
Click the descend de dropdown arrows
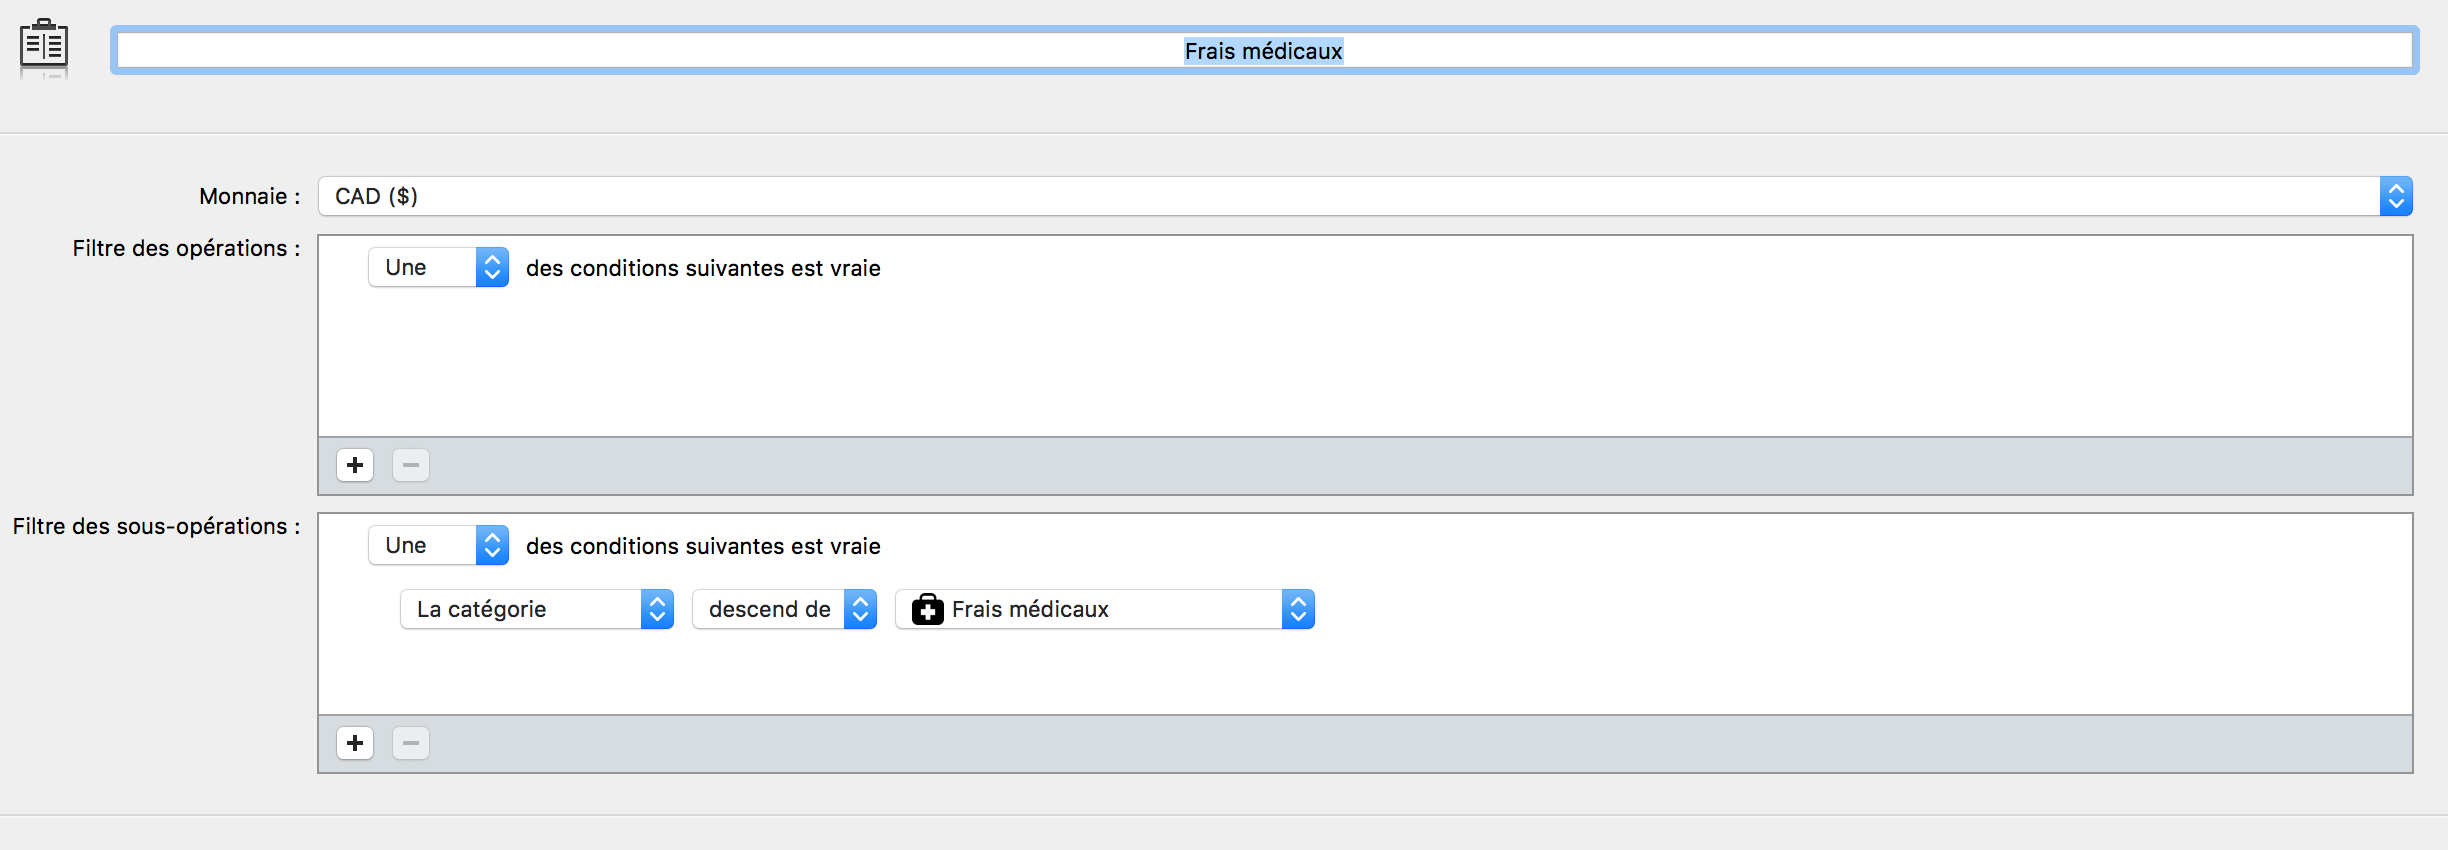[860, 609]
